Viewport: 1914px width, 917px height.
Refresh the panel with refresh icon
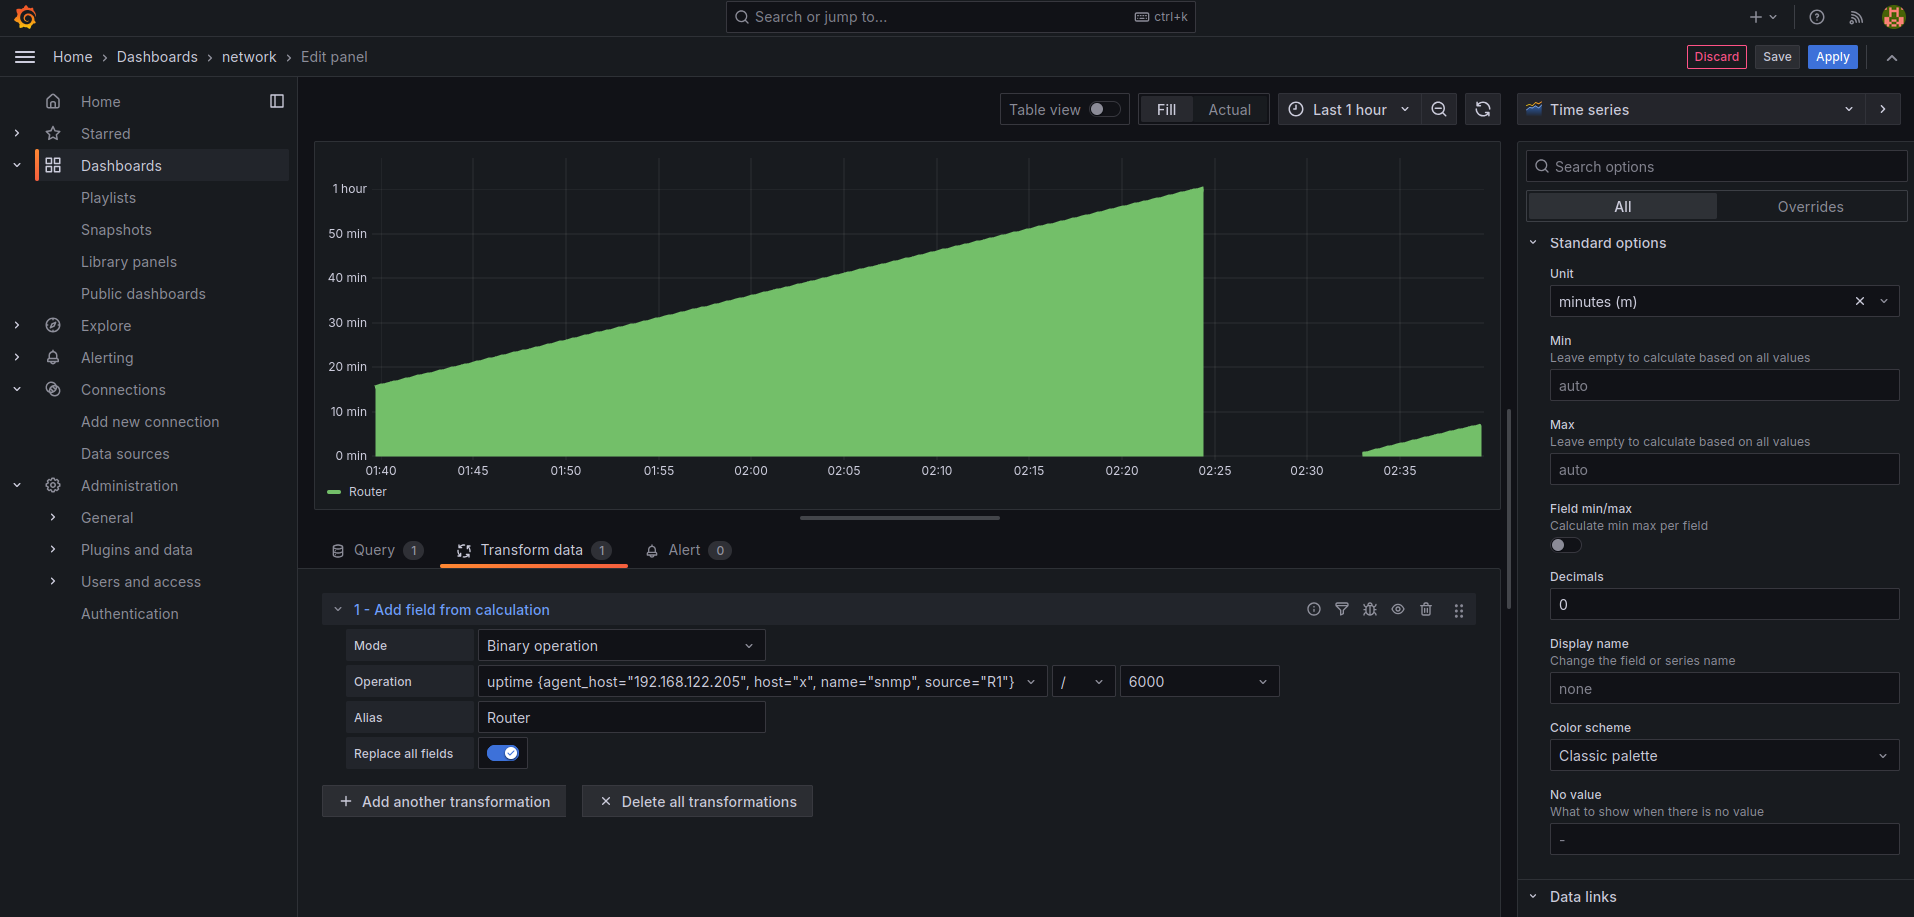[1483, 109]
